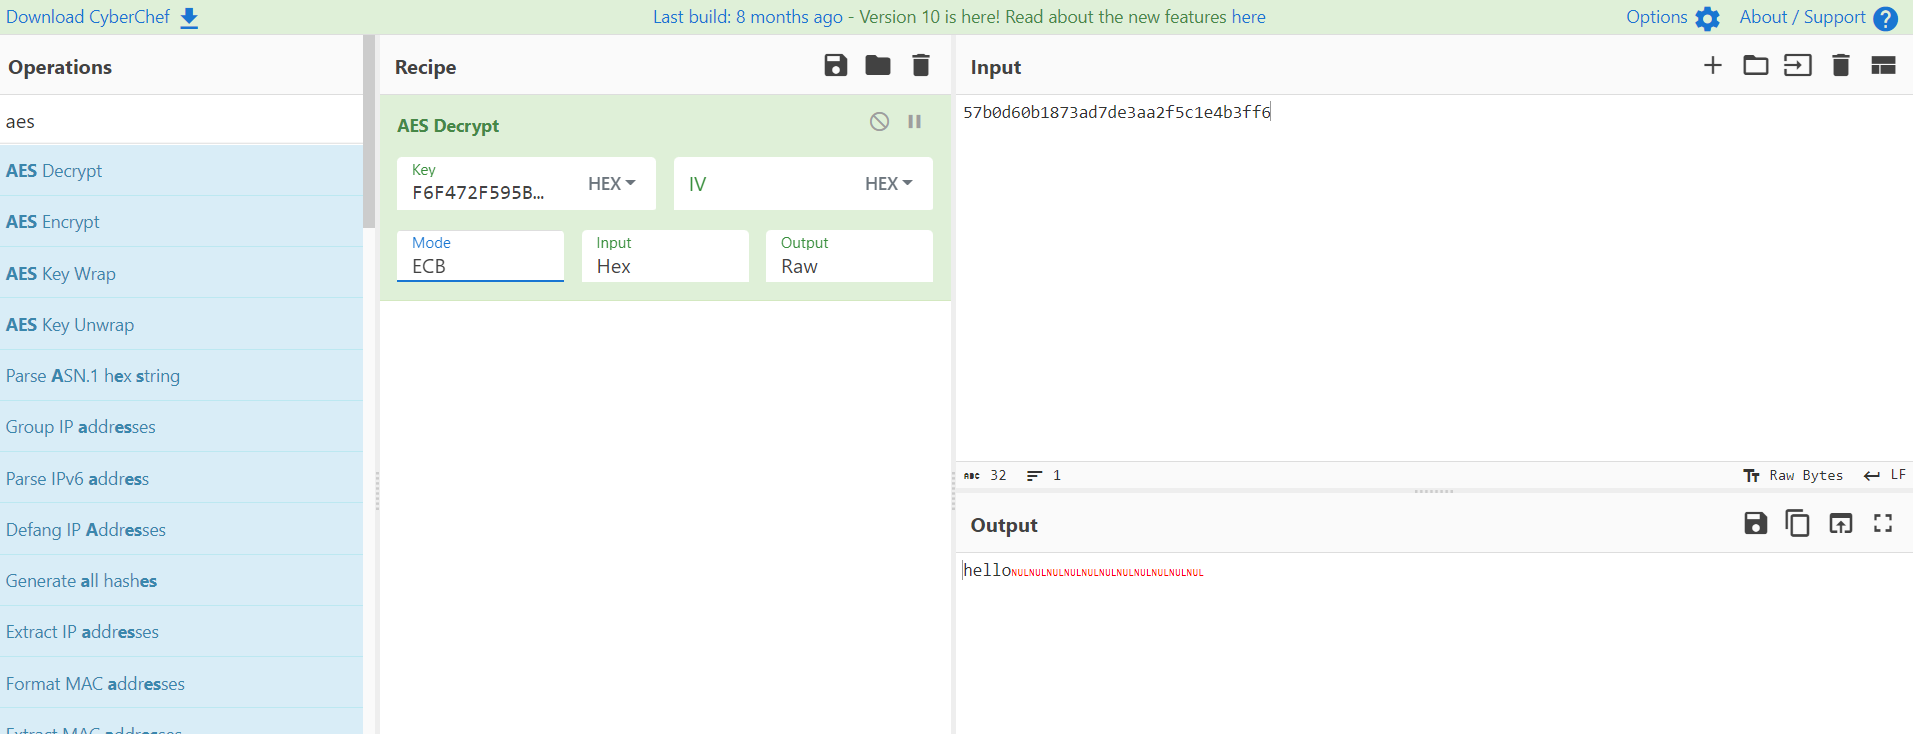Select Format MAC addresses operation
1913x734 pixels.
(181, 684)
